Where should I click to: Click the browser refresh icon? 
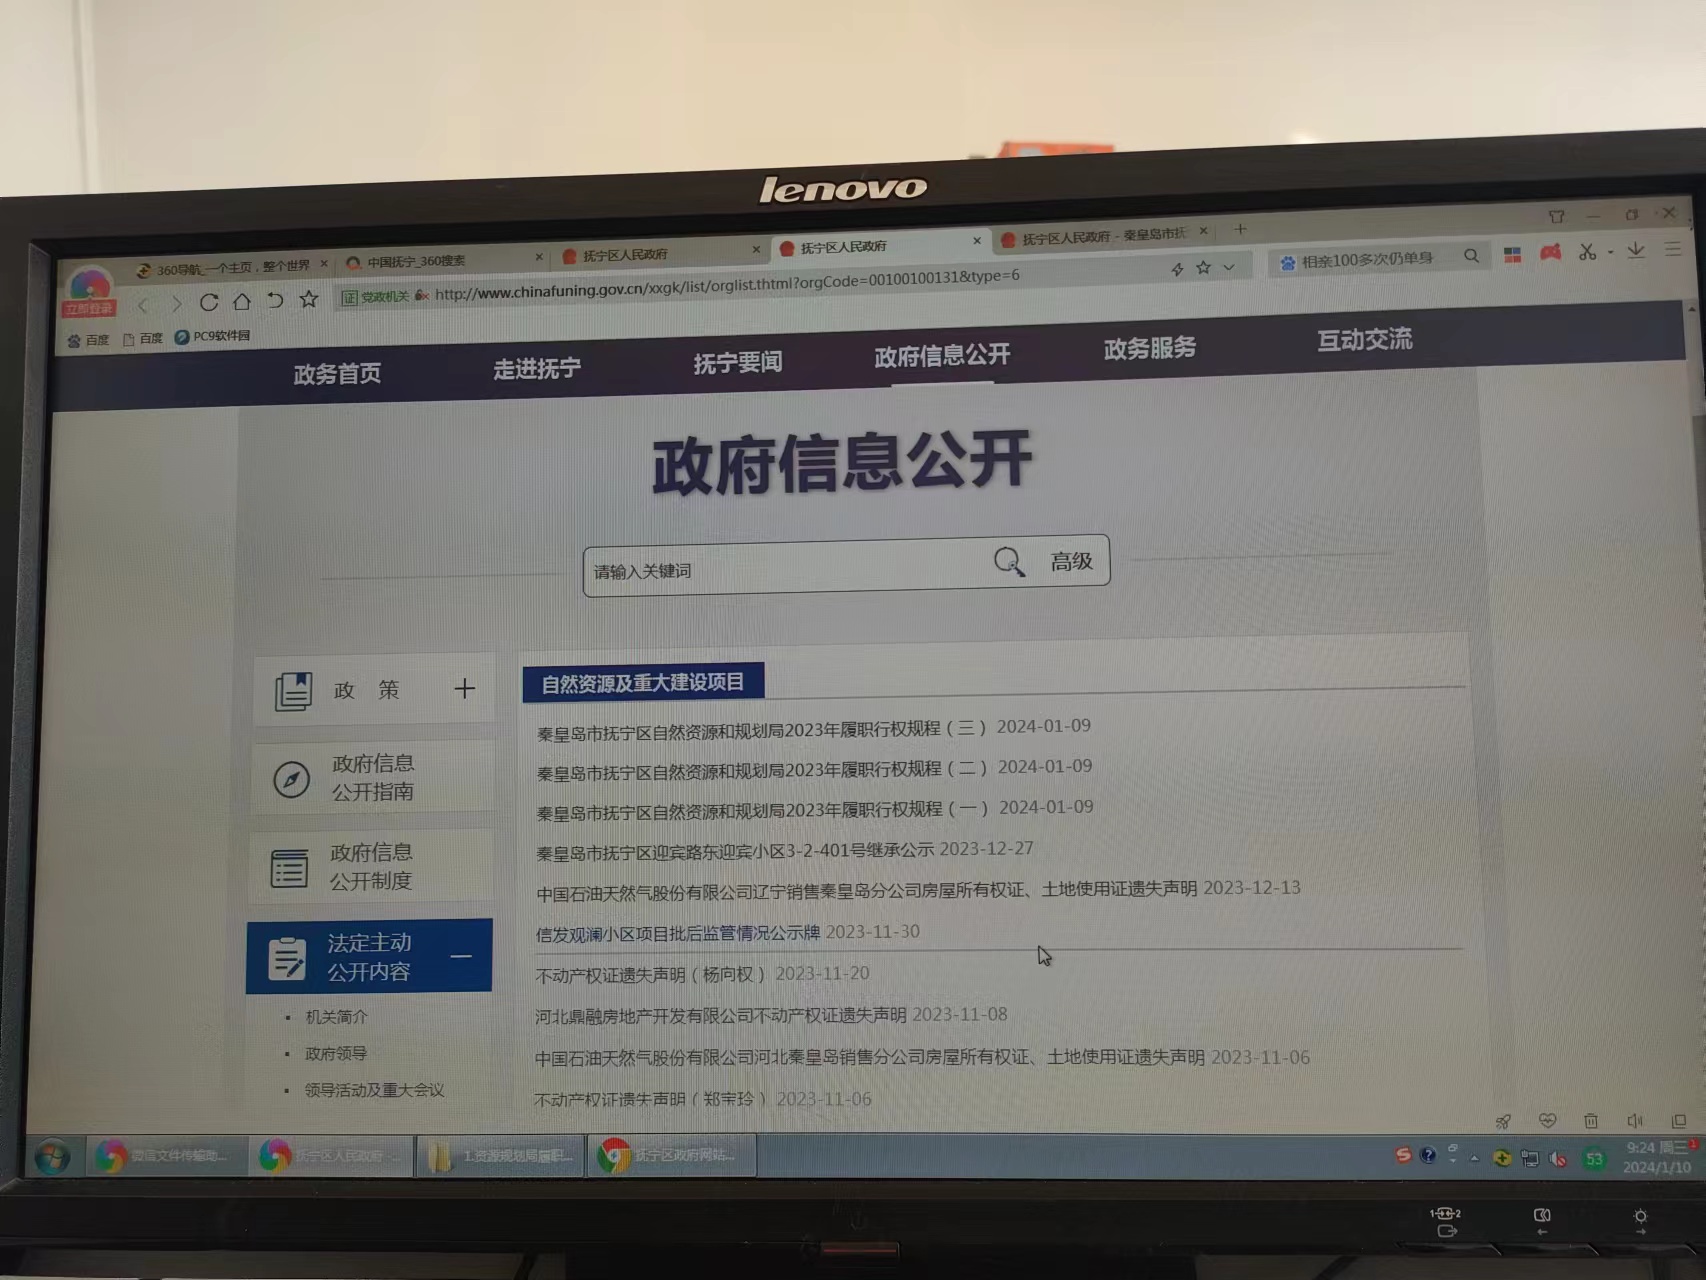click(x=209, y=302)
